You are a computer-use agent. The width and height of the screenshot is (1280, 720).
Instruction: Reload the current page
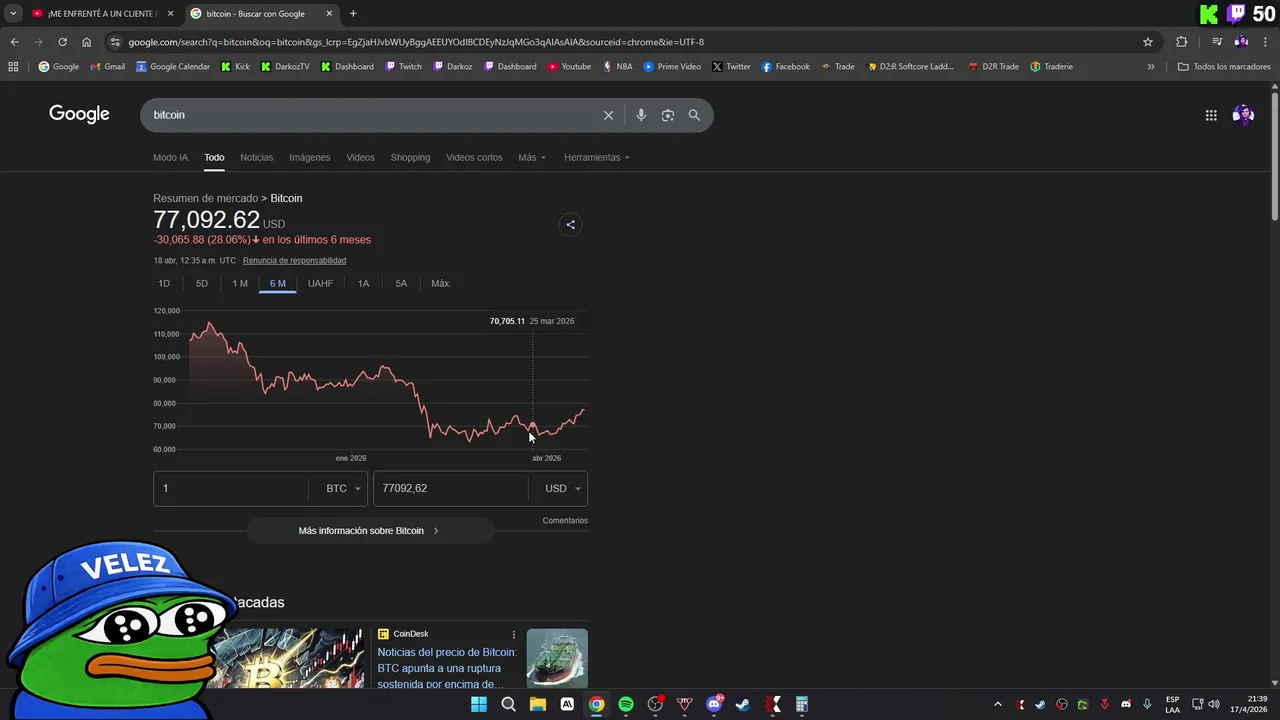point(62,42)
